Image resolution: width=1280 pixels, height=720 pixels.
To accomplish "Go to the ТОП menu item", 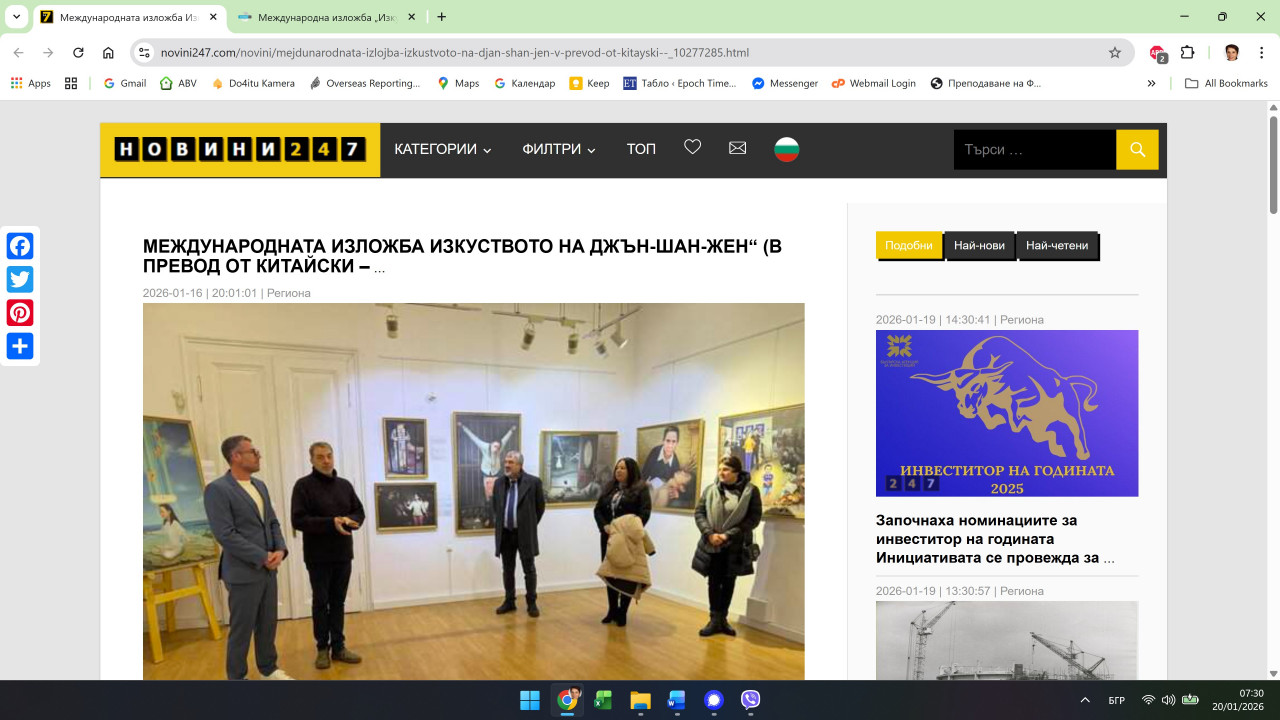I will point(641,149).
